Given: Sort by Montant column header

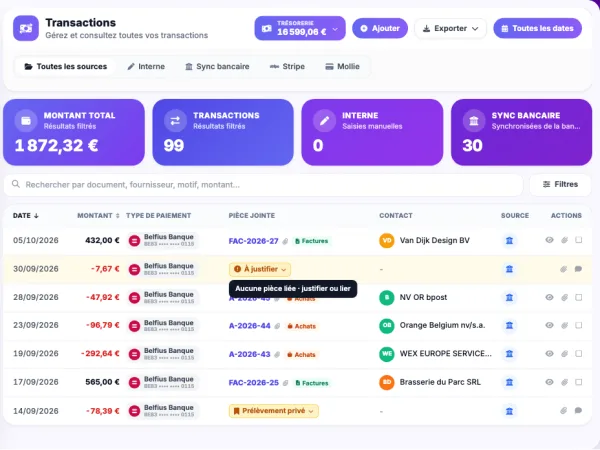Looking at the screenshot, I should coord(98,216).
